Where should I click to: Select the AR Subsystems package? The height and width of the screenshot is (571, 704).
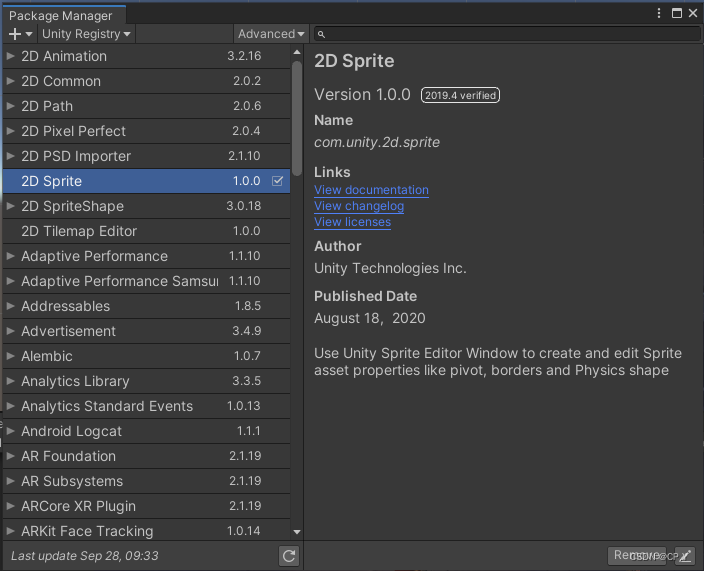click(146, 481)
